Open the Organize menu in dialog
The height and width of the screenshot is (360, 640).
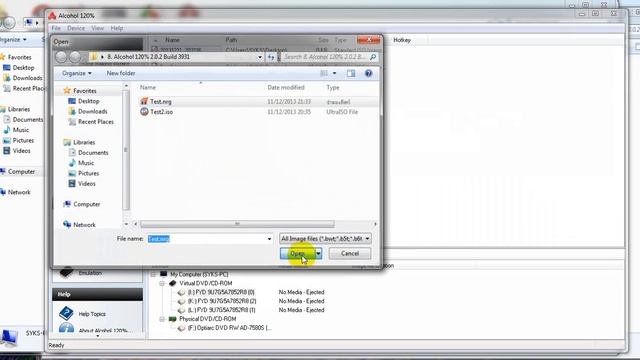(x=77, y=73)
